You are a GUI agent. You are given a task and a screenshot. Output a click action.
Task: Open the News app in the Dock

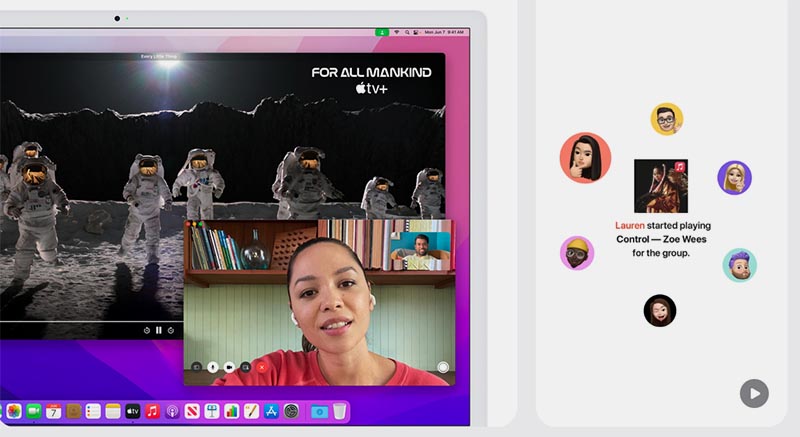[192, 411]
